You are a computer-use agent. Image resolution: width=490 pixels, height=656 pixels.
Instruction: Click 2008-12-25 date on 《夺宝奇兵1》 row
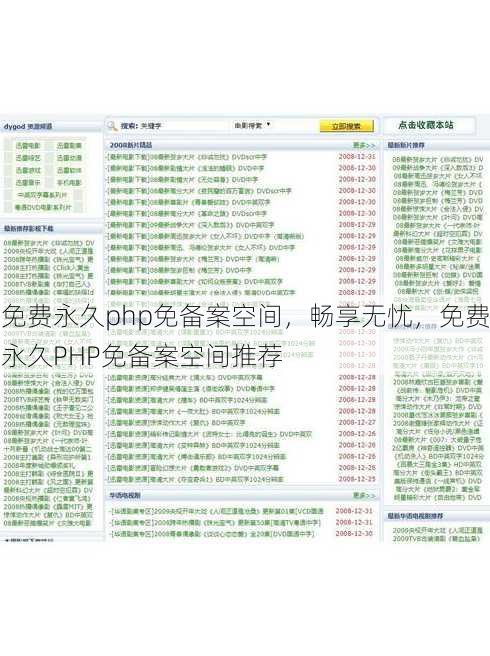pyautogui.click(x=357, y=479)
